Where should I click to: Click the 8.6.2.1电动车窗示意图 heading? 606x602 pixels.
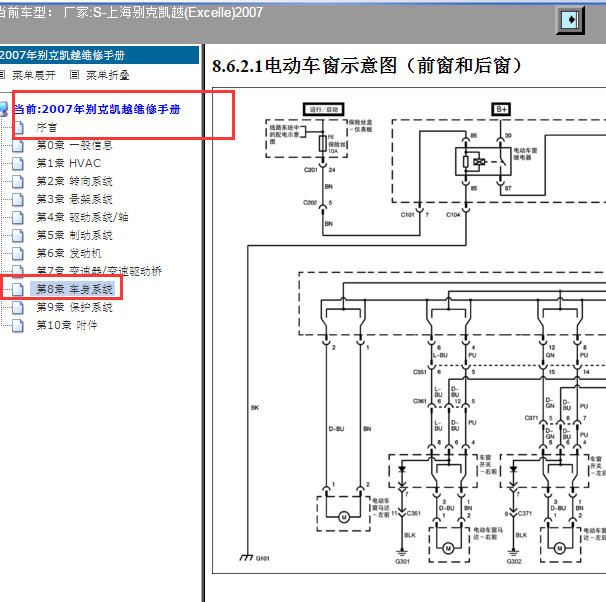pos(367,65)
